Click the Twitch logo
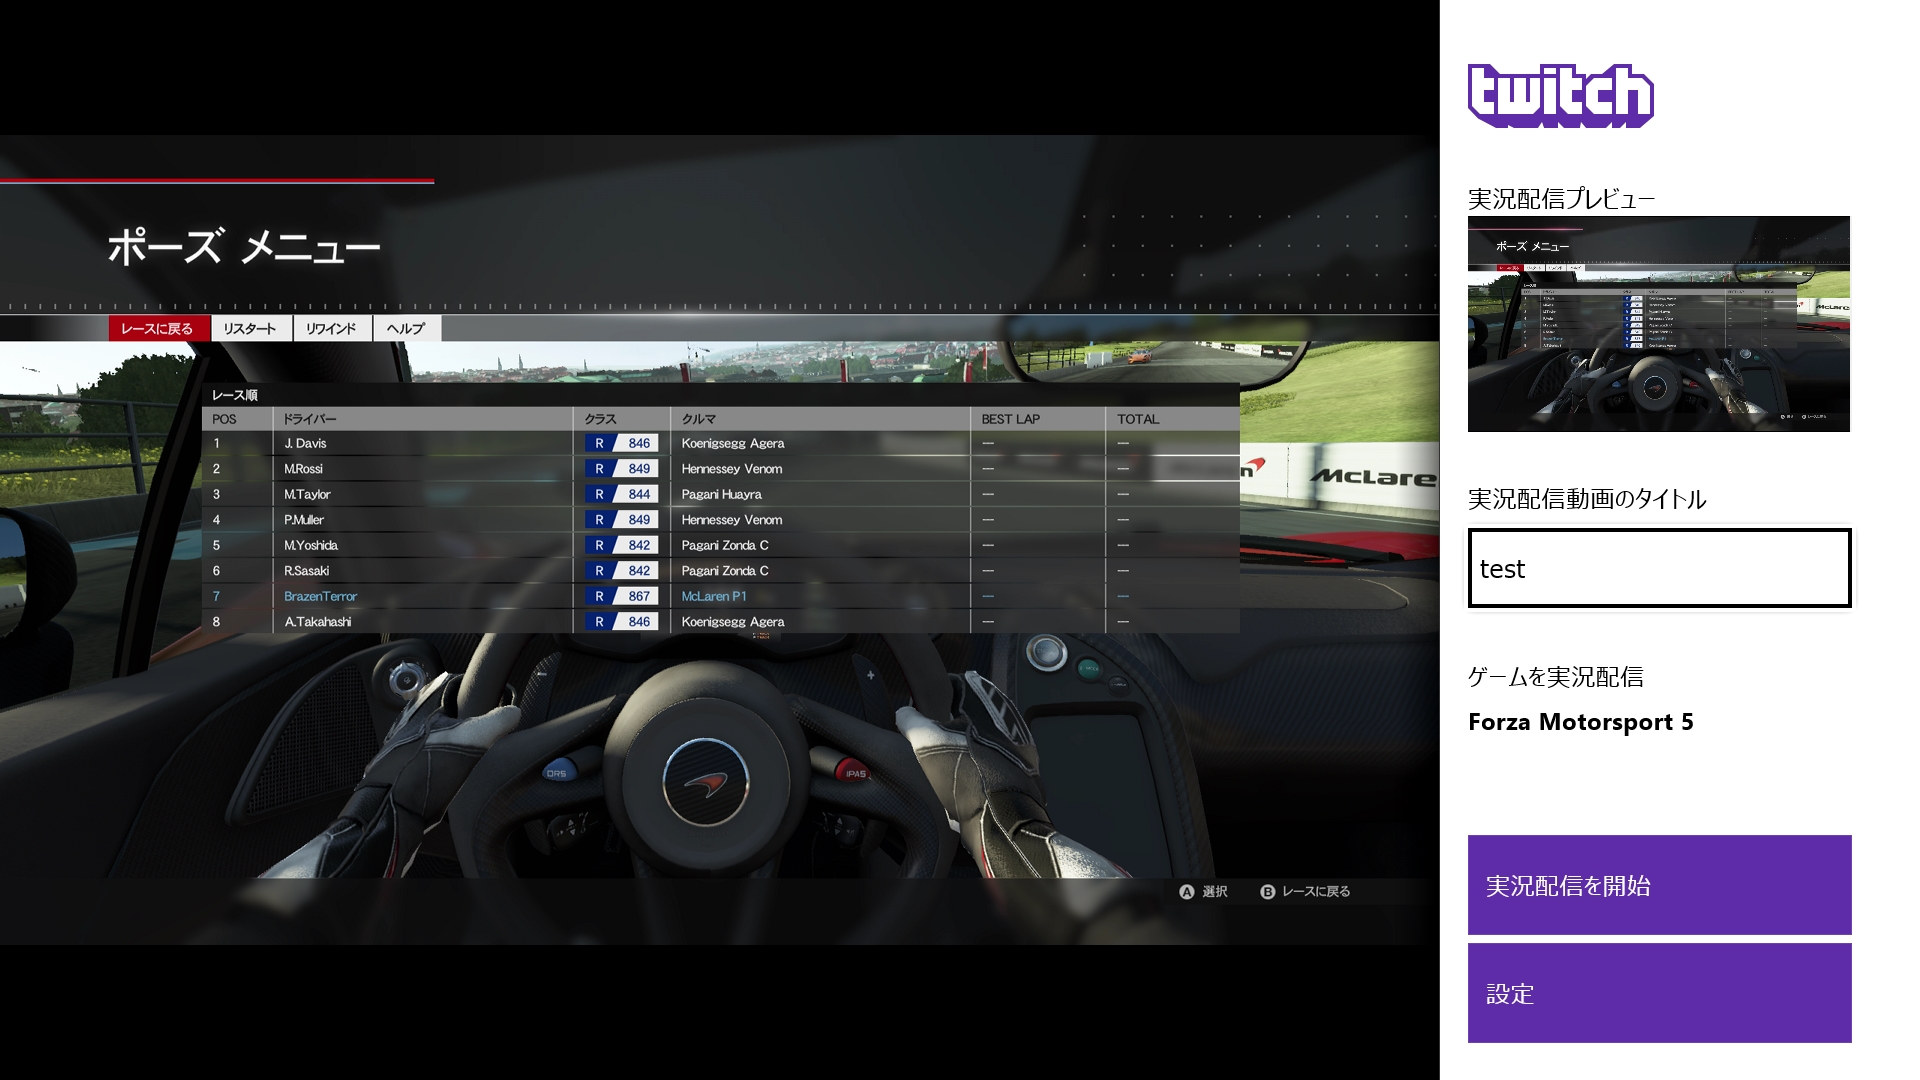Viewport: 1920px width, 1080px height. [x=1560, y=96]
